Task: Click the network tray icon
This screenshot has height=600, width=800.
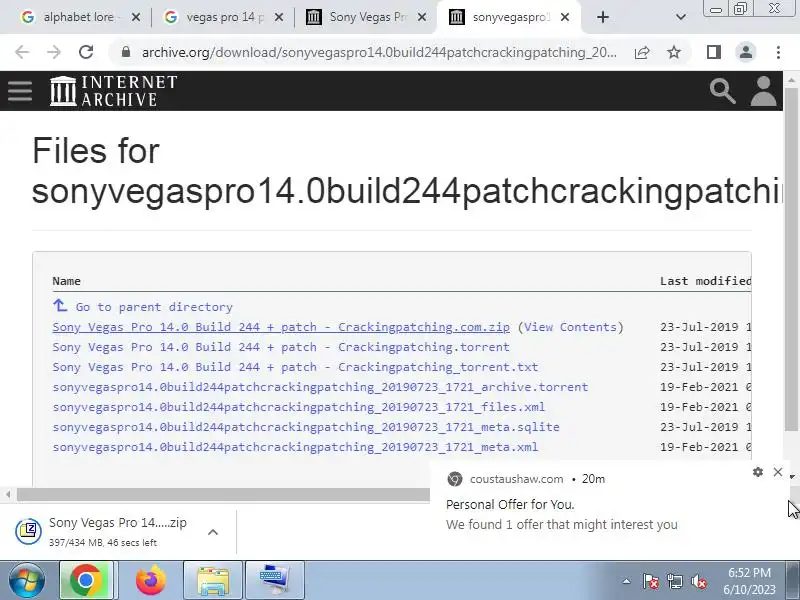Action: coord(674,581)
